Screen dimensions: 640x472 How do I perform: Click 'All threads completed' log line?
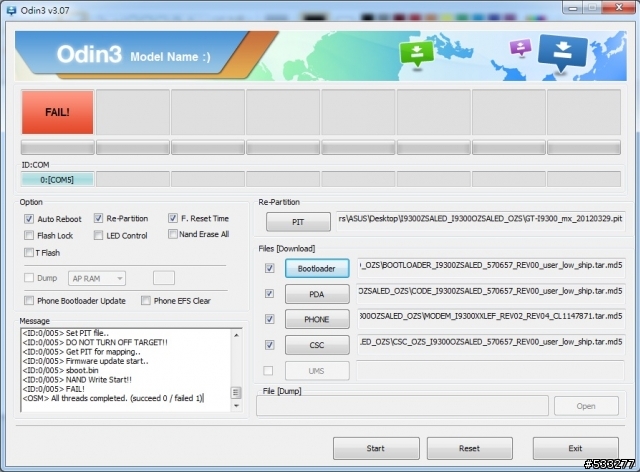point(113,398)
